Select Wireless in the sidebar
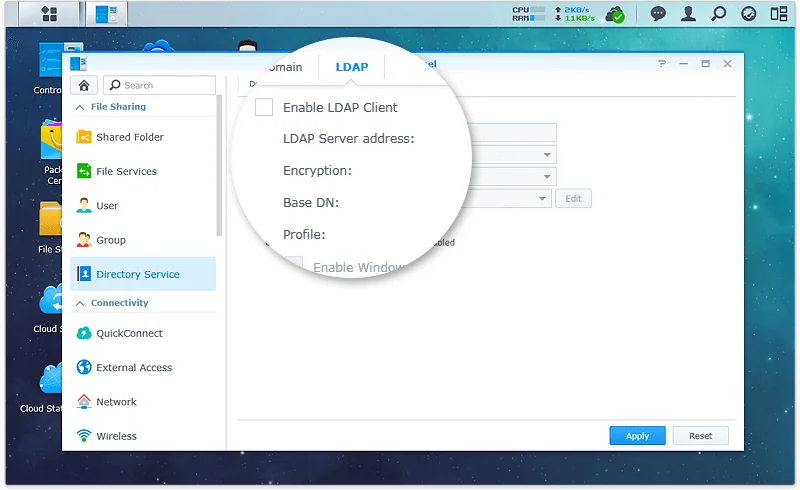Viewport: 800px width, 490px height. pyautogui.click(x=116, y=436)
